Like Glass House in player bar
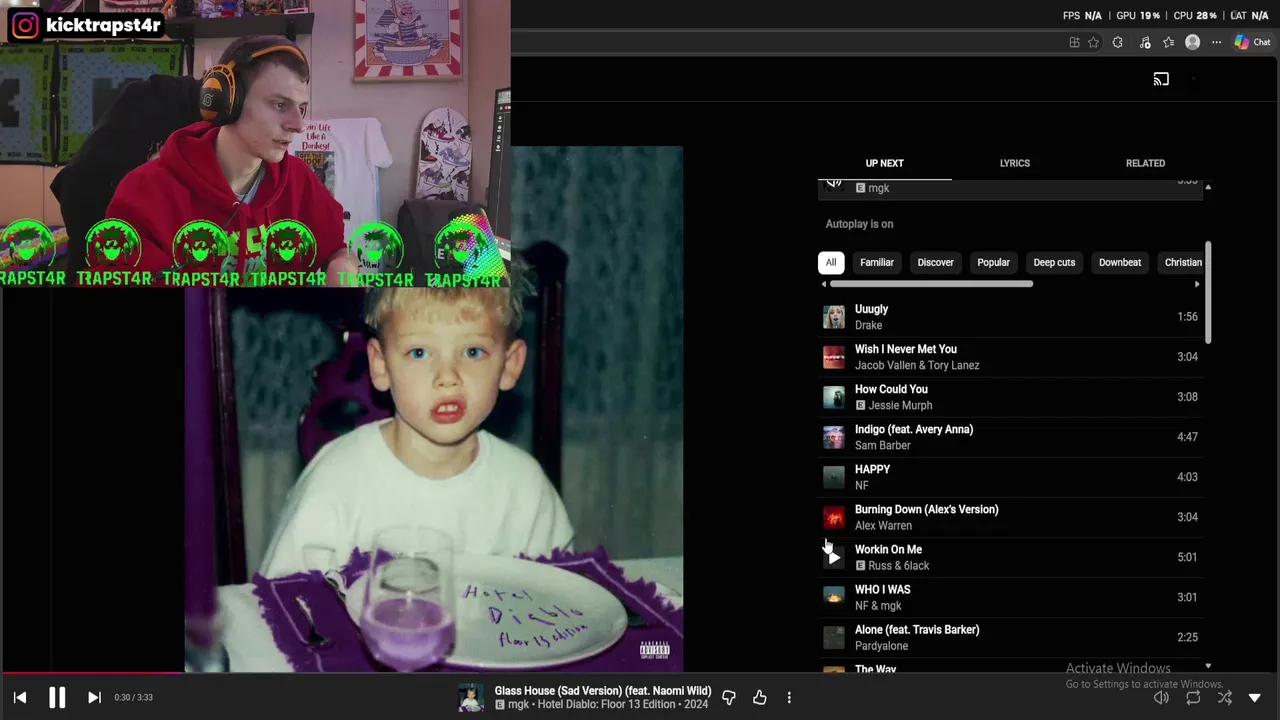Image resolution: width=1280 pixels, height=720 pixels. pyautogui.click(x=760, y=697)
